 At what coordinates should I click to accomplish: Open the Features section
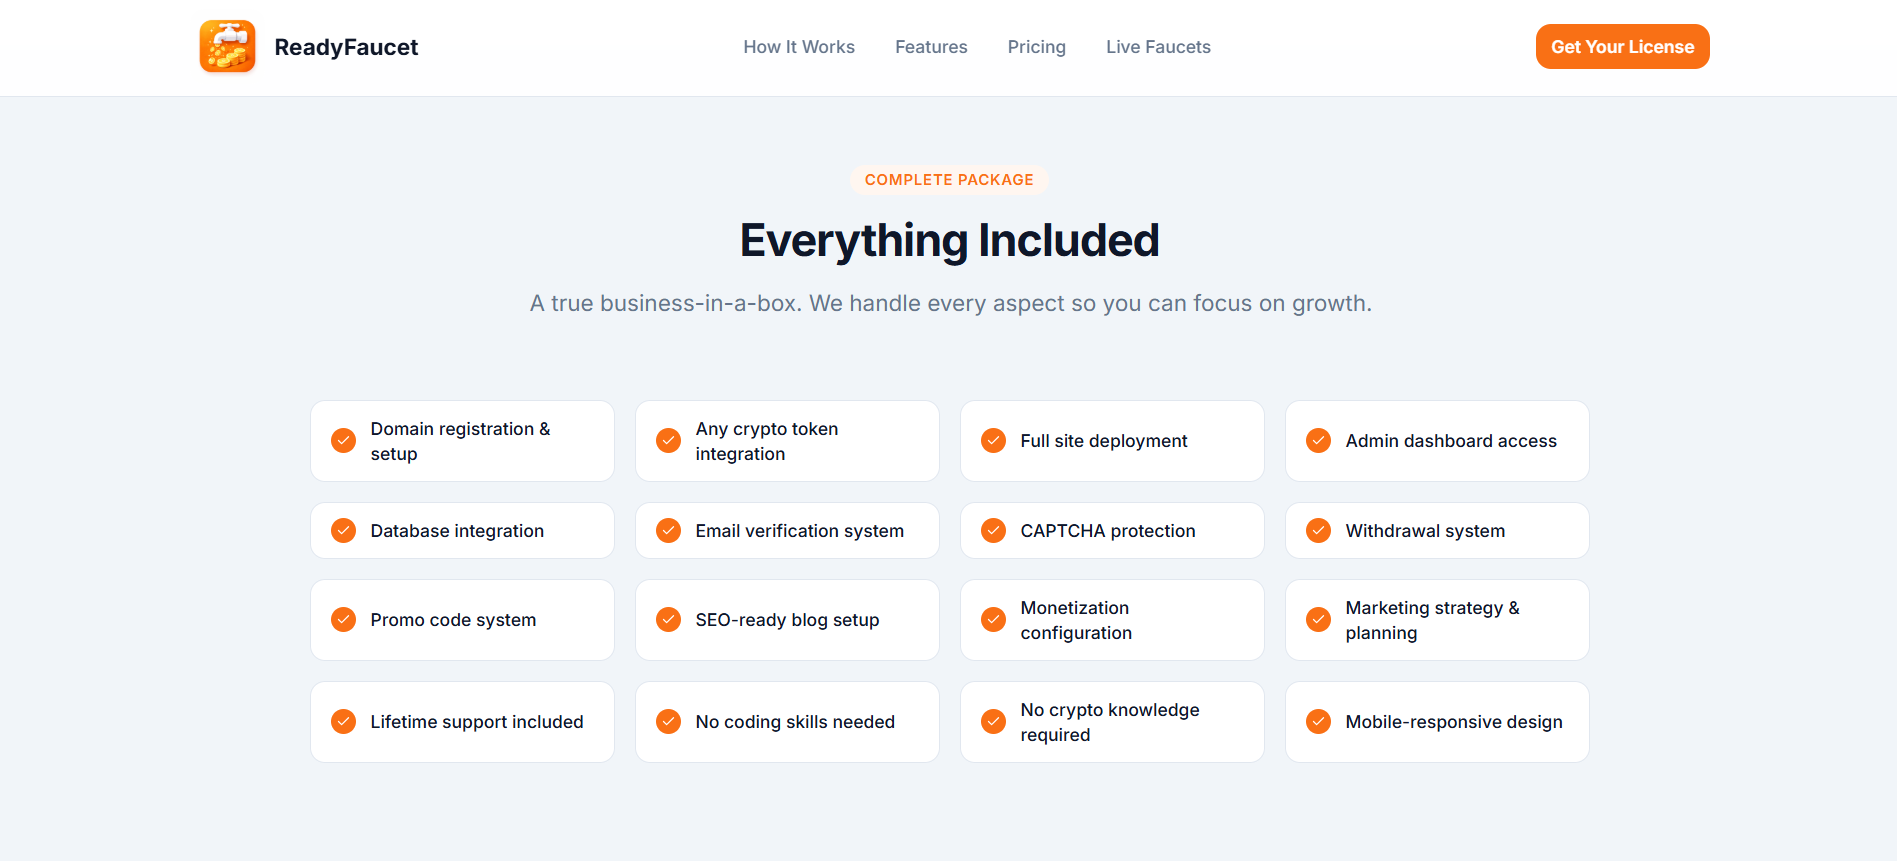(931, 46)
